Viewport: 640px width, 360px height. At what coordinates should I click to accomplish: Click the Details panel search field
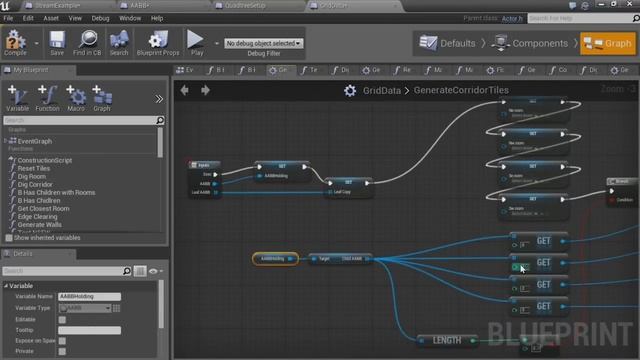[x=67, y=271]
